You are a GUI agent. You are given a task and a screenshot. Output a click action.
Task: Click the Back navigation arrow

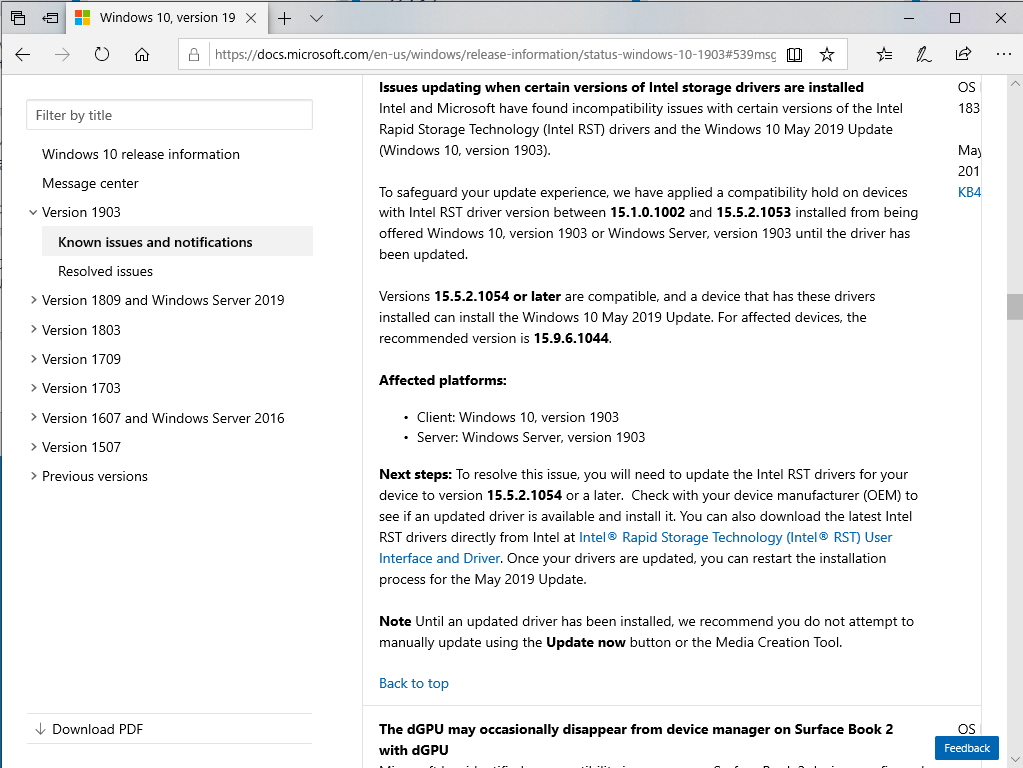click(x=22, y=55)
